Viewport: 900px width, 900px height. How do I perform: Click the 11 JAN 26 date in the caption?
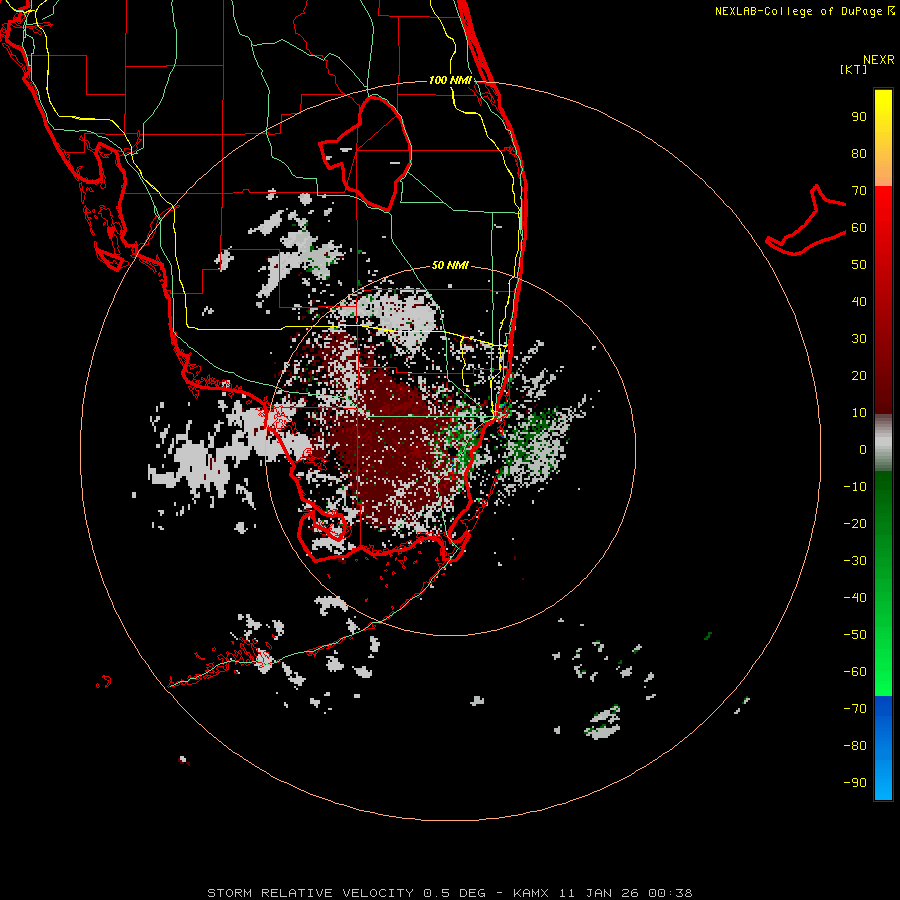coord(599,893)
